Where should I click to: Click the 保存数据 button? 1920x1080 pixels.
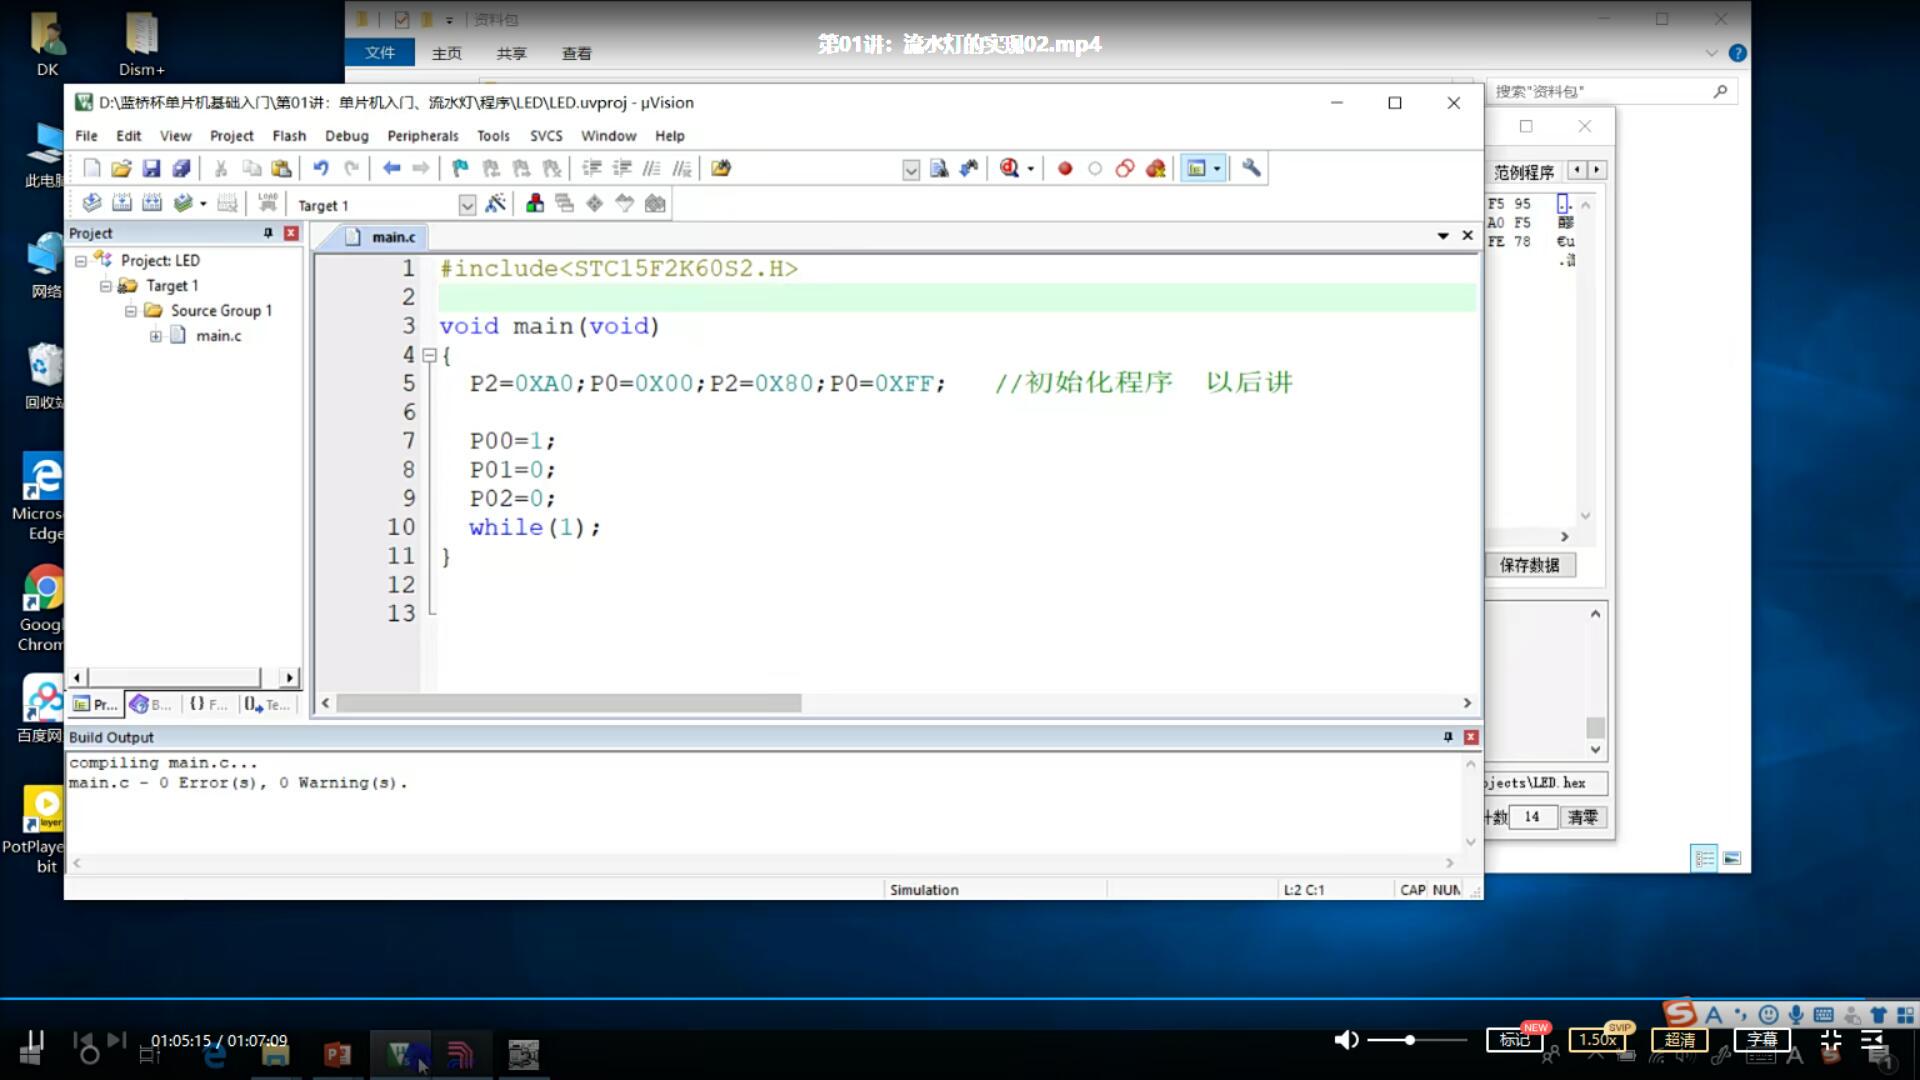point(1530,565)
